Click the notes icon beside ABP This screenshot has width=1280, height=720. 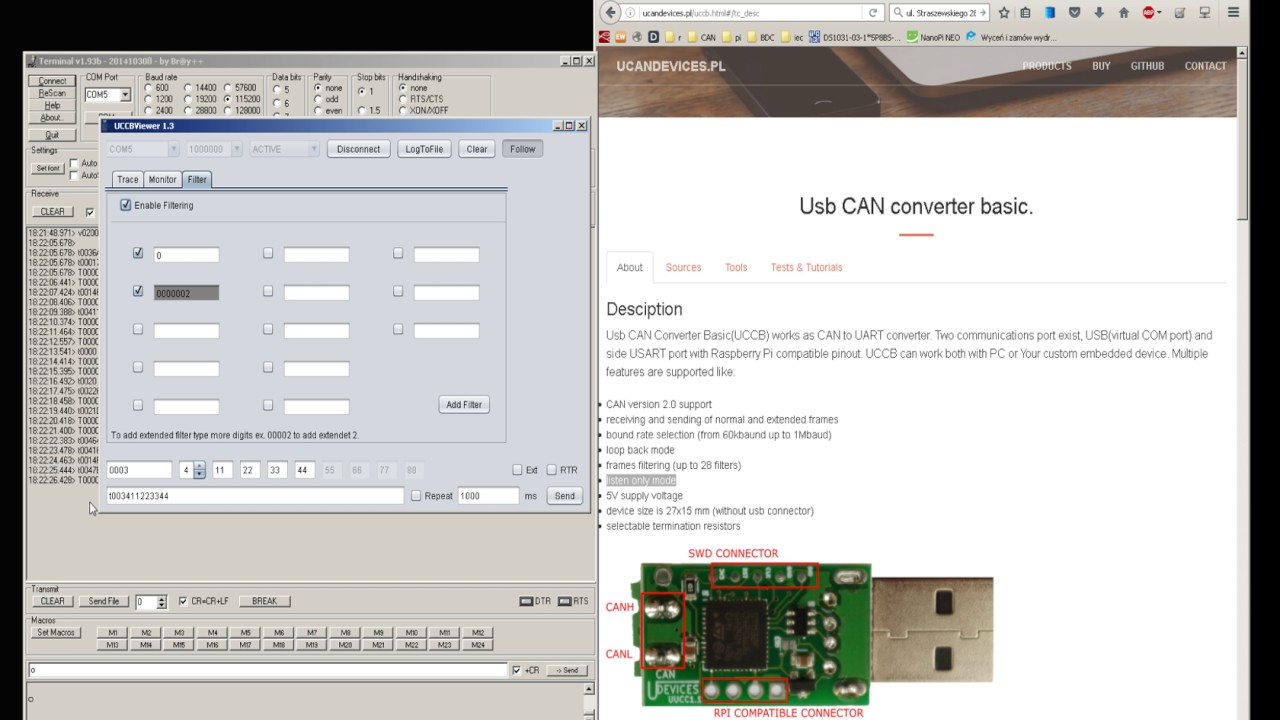point(1181,13)
